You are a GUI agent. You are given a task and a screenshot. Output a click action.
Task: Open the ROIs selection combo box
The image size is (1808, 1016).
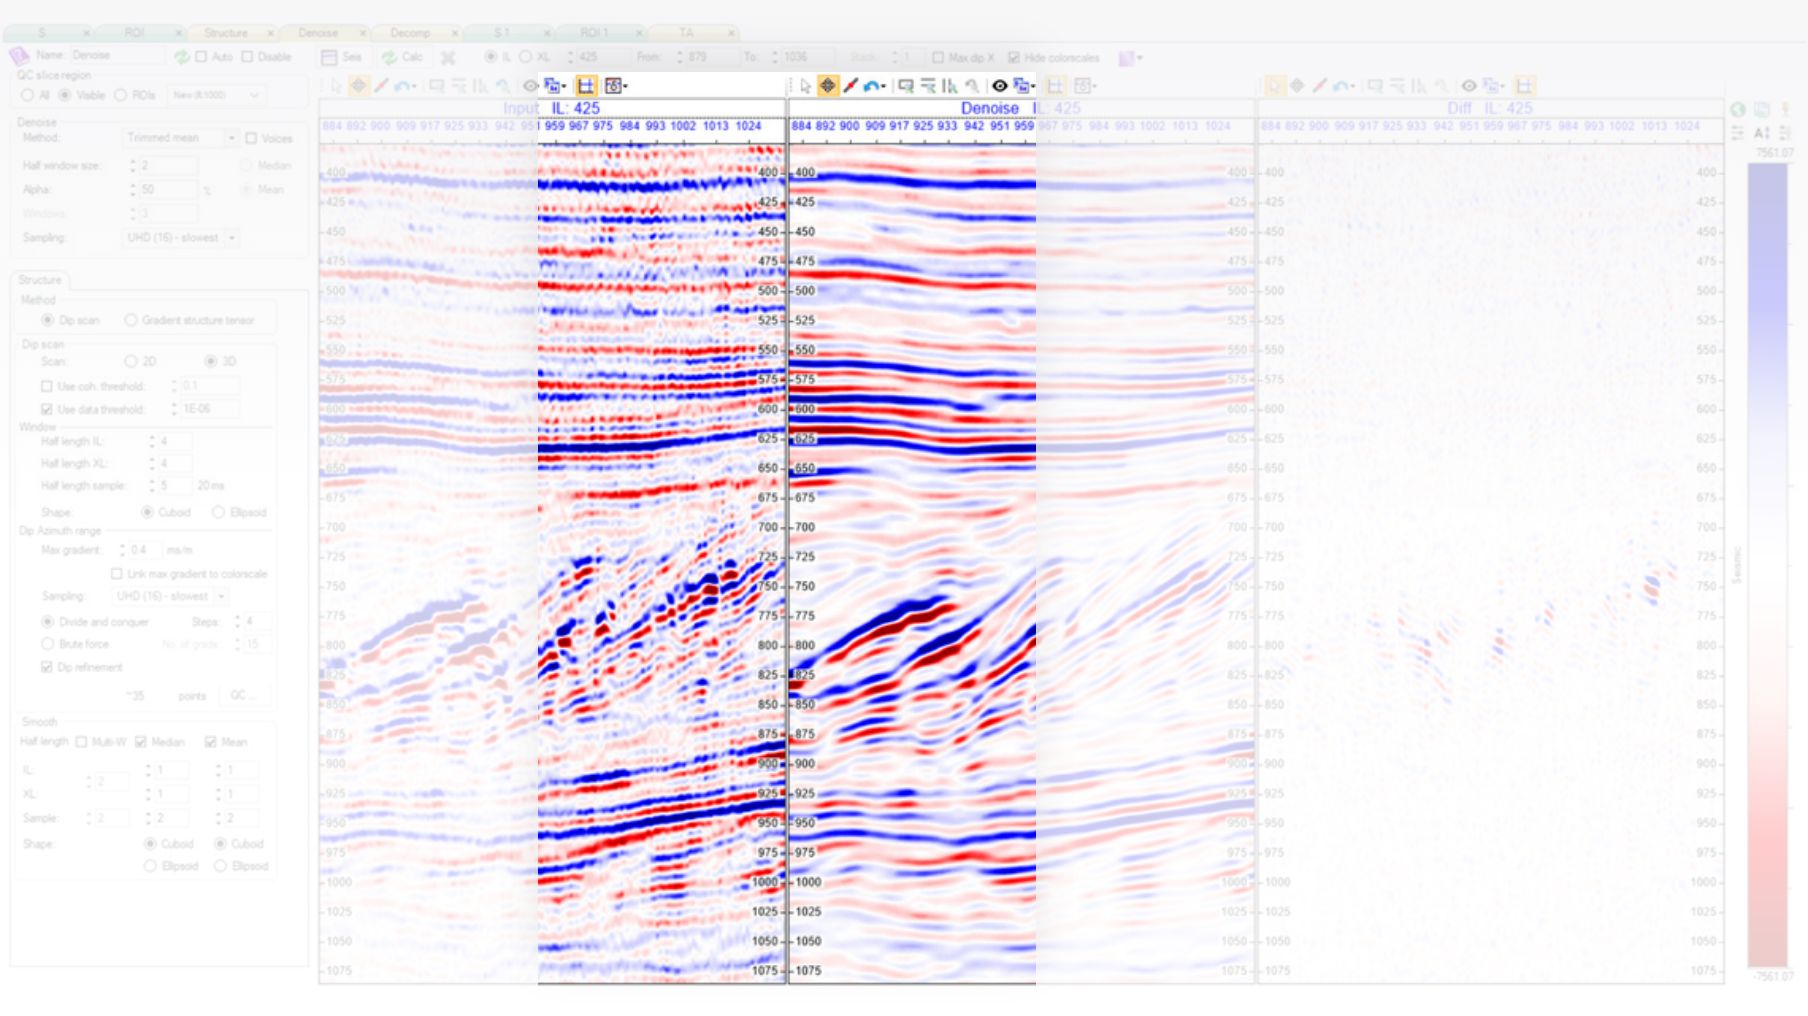pos(216,95)
